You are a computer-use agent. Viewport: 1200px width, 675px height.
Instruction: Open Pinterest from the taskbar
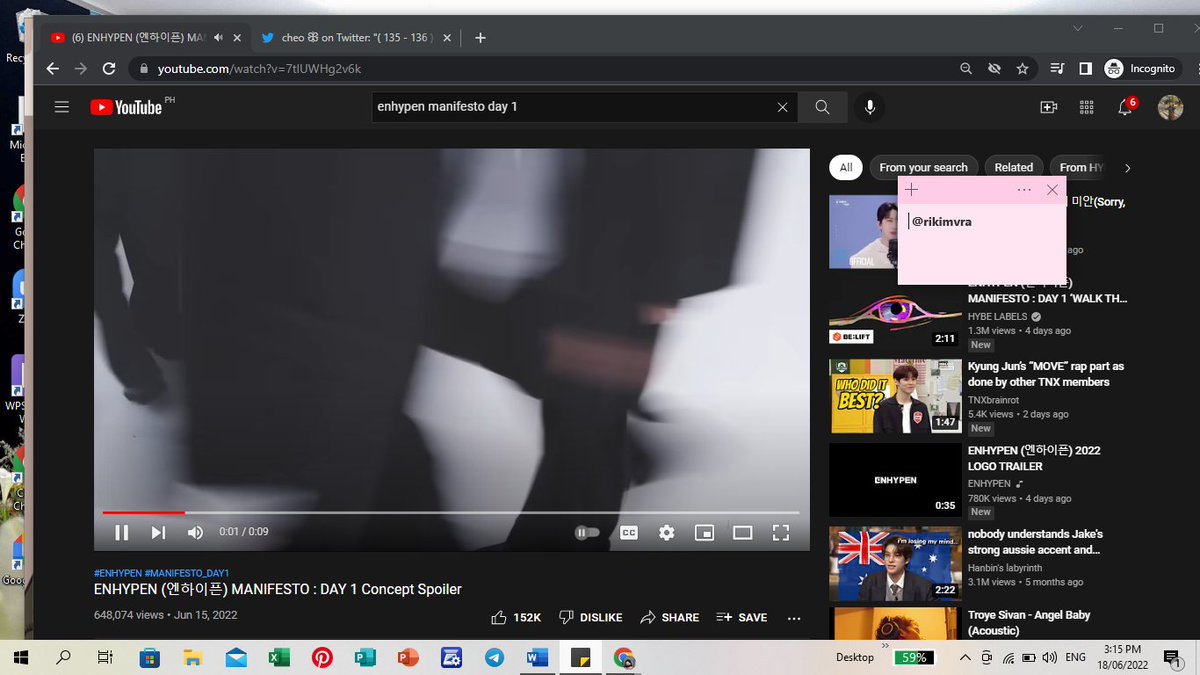point(322,658)
